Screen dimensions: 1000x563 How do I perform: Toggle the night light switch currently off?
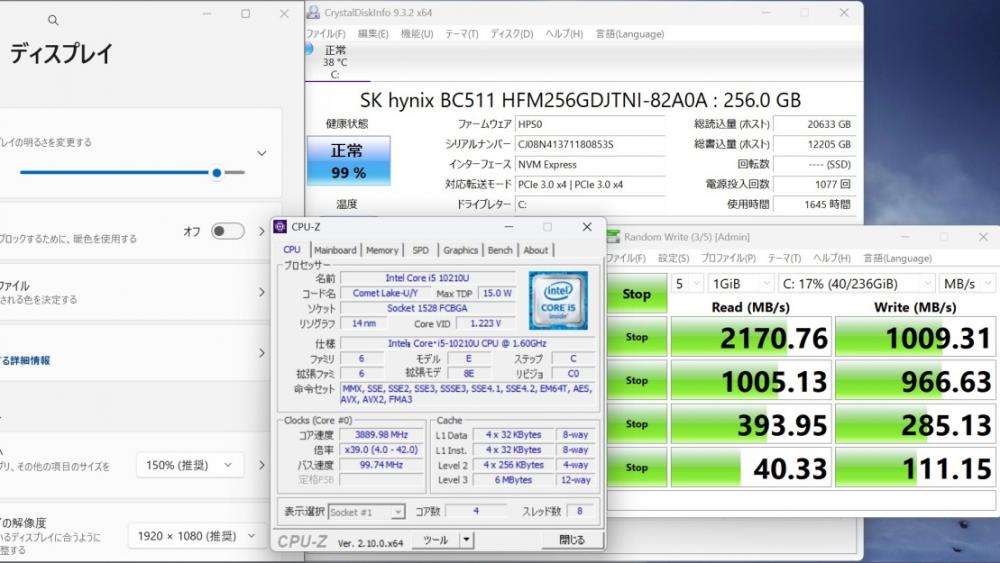tap(227, 231)
